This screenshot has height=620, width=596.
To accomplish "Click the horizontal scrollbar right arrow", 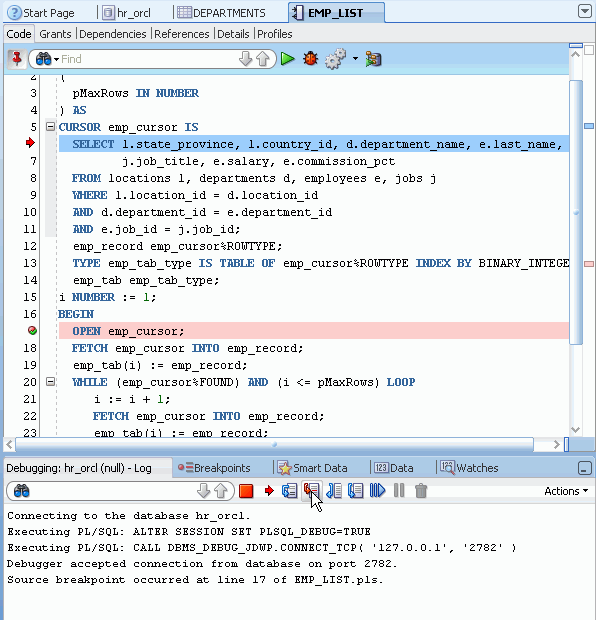I will click(x=556, y=444).
